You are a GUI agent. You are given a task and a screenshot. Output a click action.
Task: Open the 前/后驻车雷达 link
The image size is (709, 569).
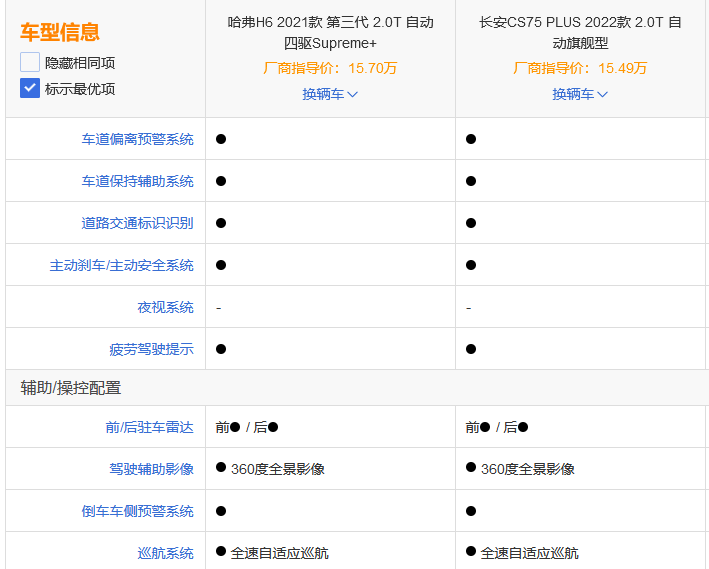tap(150, 427)
